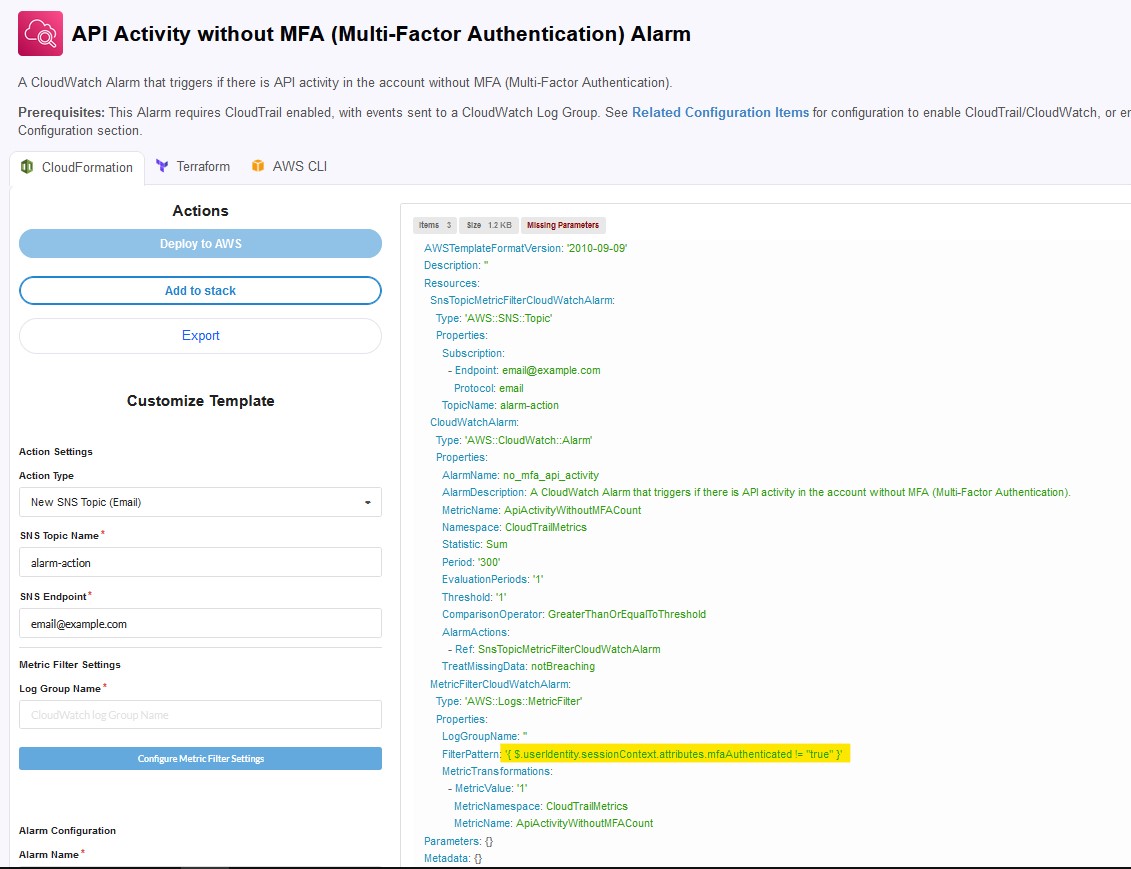Screen dimensions: 1131x869
Task: Click the orange AWS CLI cube icon
Action: click(x=258, y=166)
